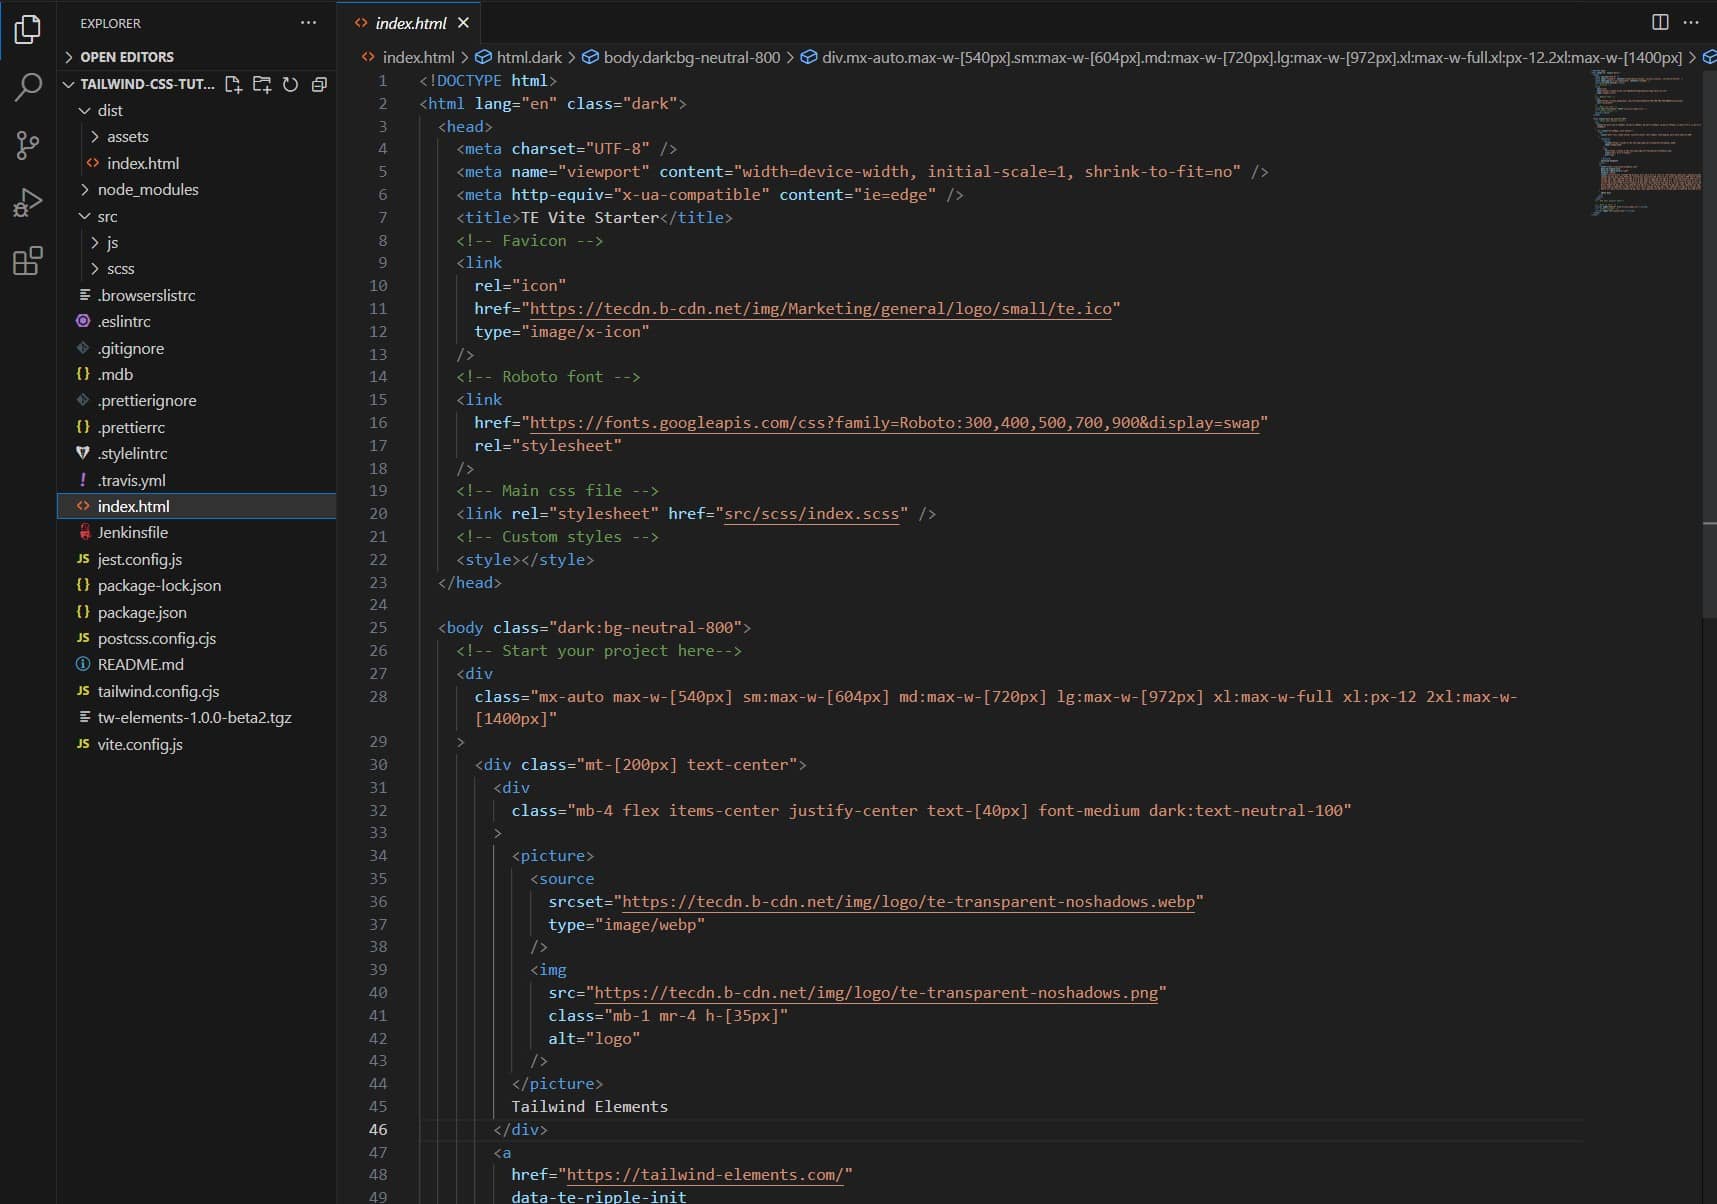Open Explorer views and more actions menu
The width and height of the screenshot is (1717, 1204).
(x=308, y=23)
